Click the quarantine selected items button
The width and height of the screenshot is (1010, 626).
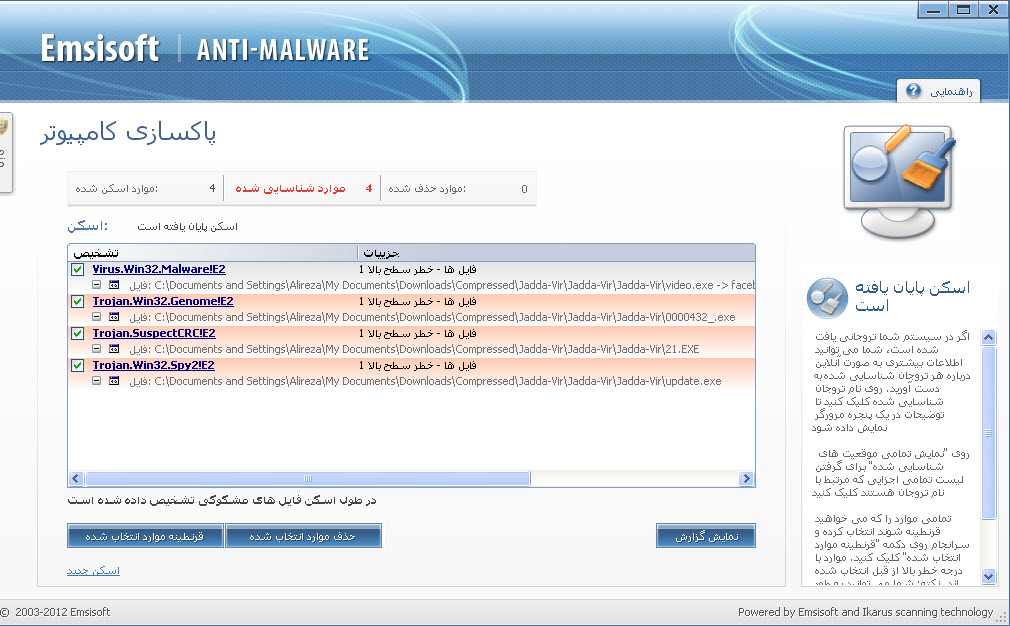[x=145, y=536]
